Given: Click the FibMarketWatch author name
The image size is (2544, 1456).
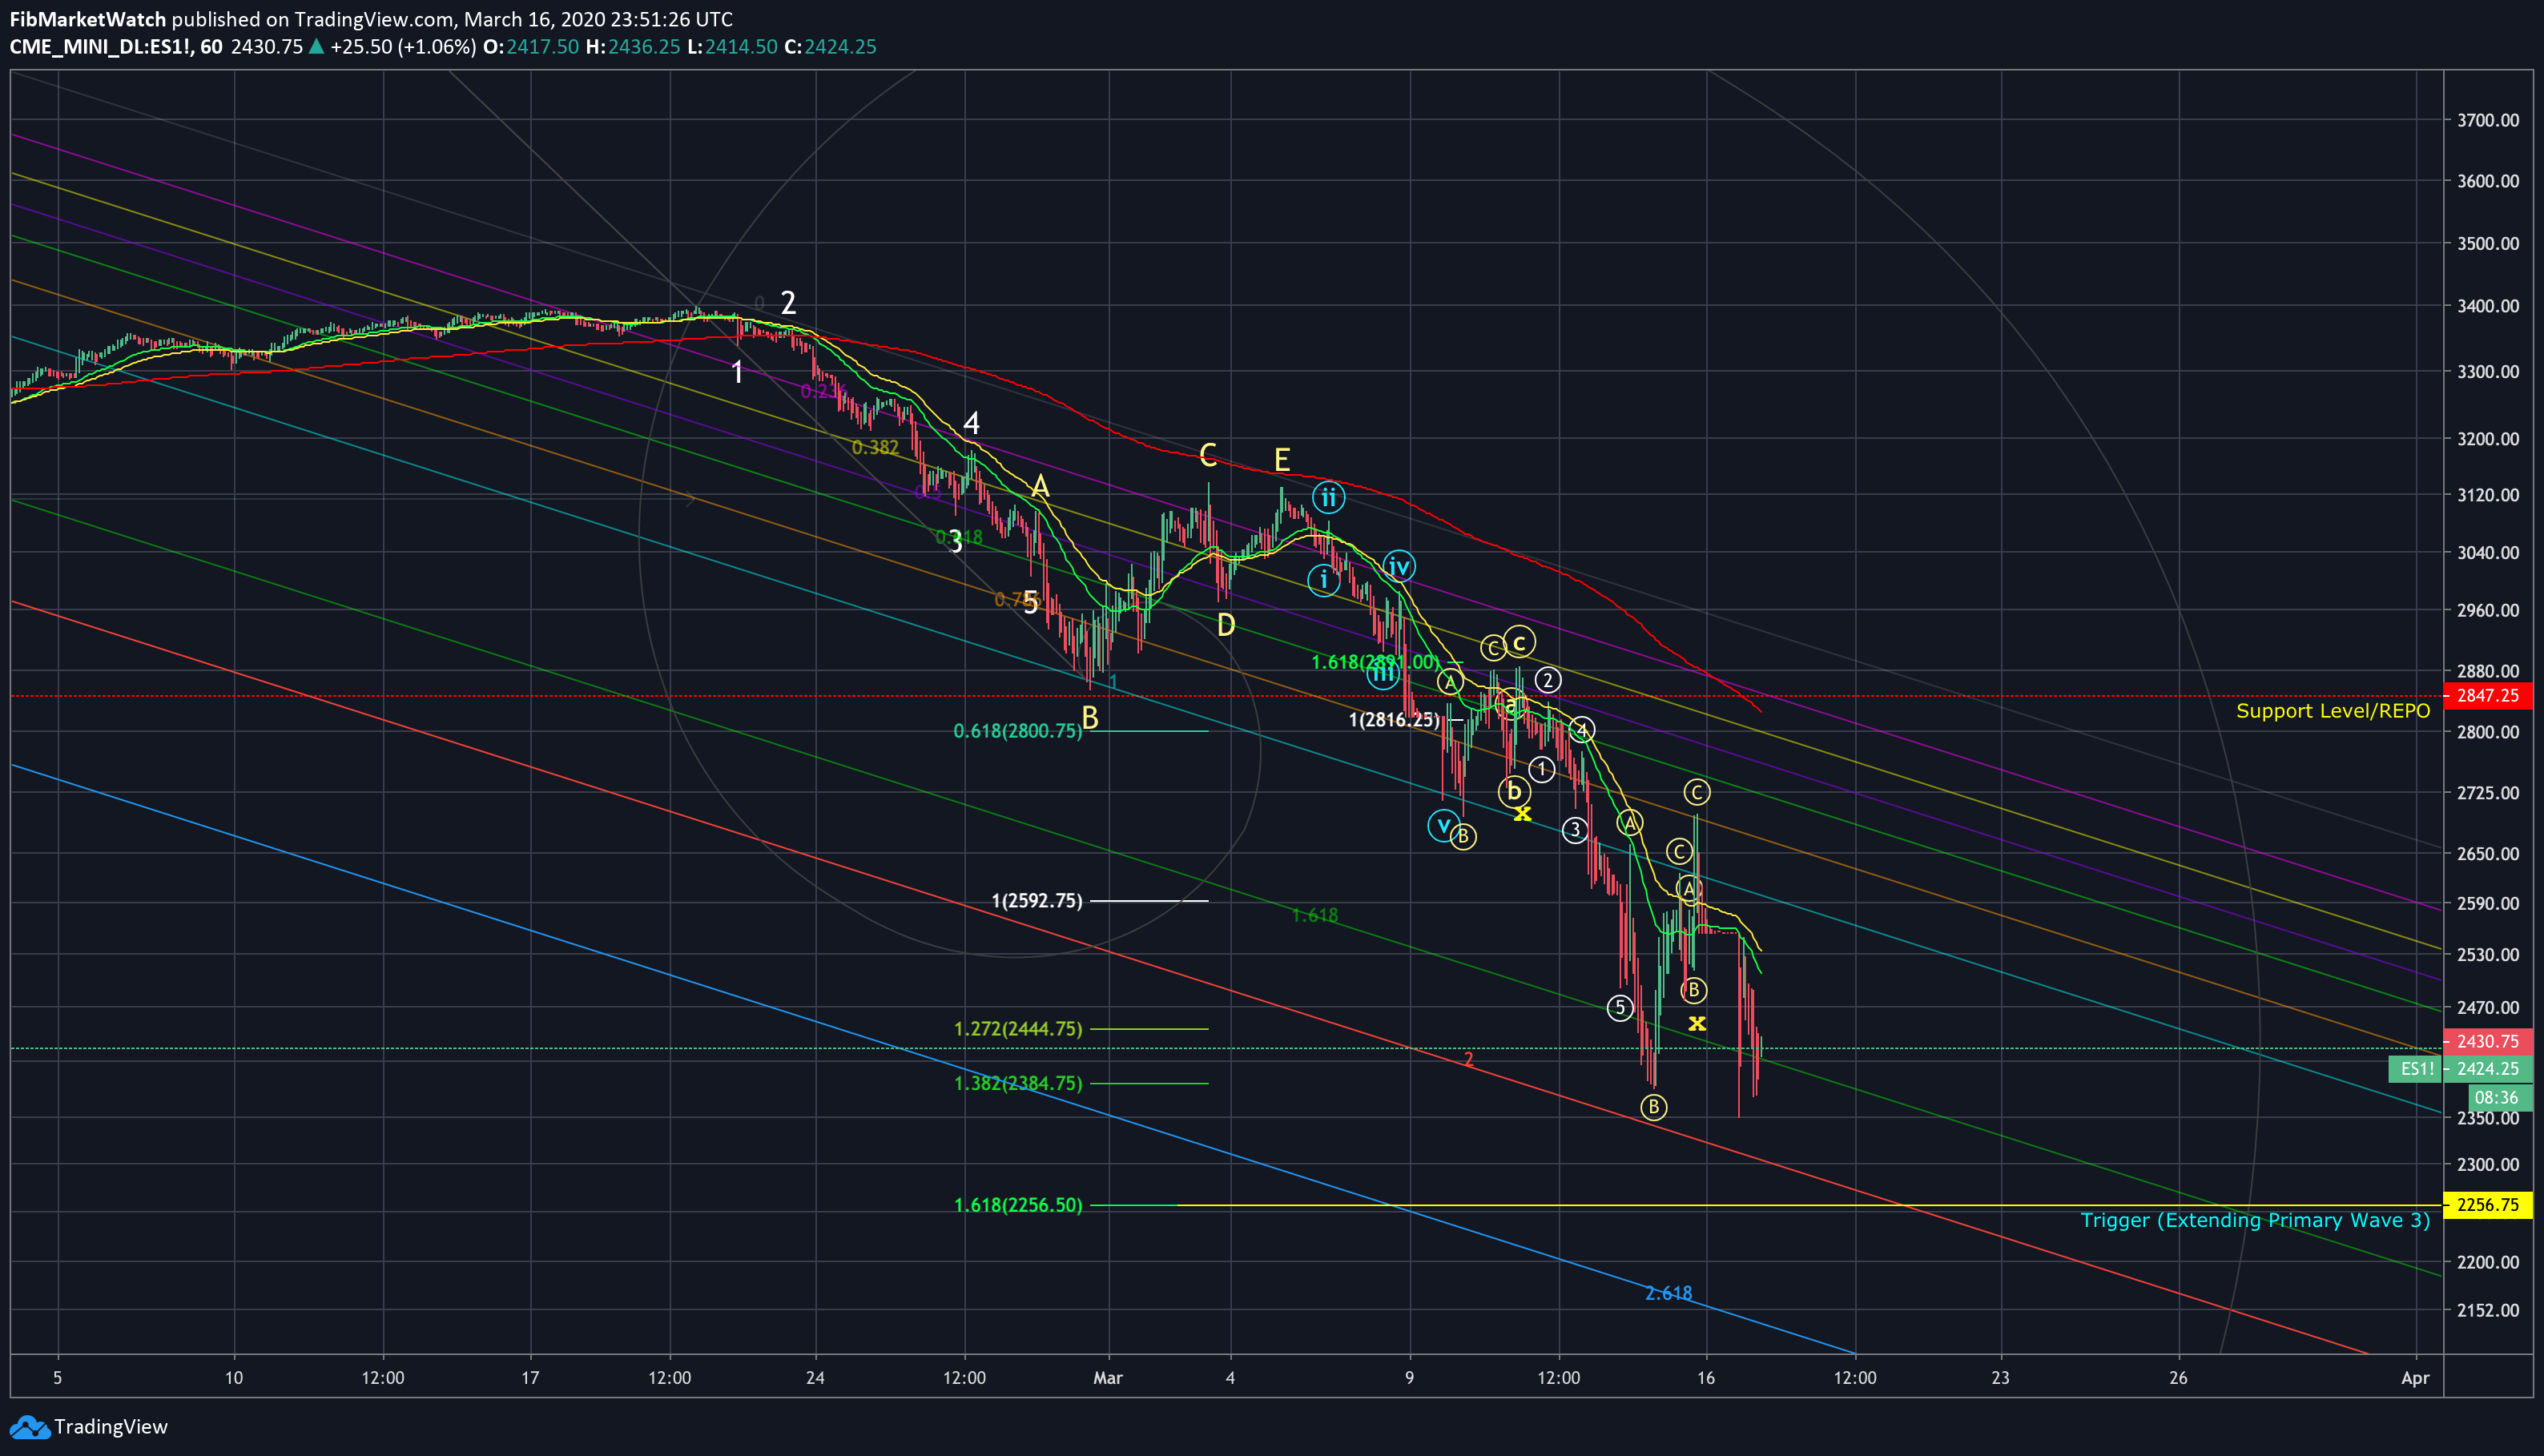Looking at the screenshot, I should tap(88, 19).
